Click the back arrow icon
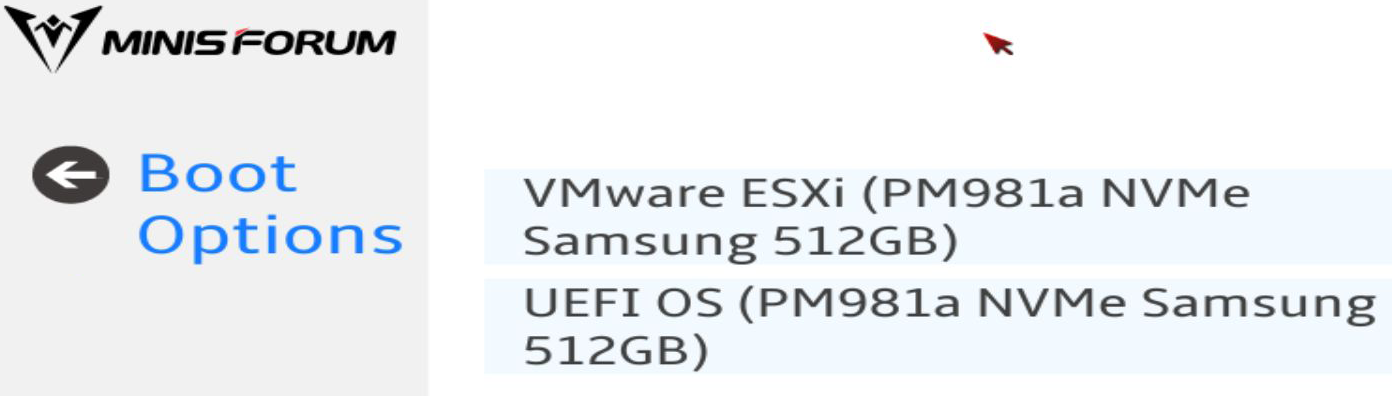 click(x=69, y=175)
